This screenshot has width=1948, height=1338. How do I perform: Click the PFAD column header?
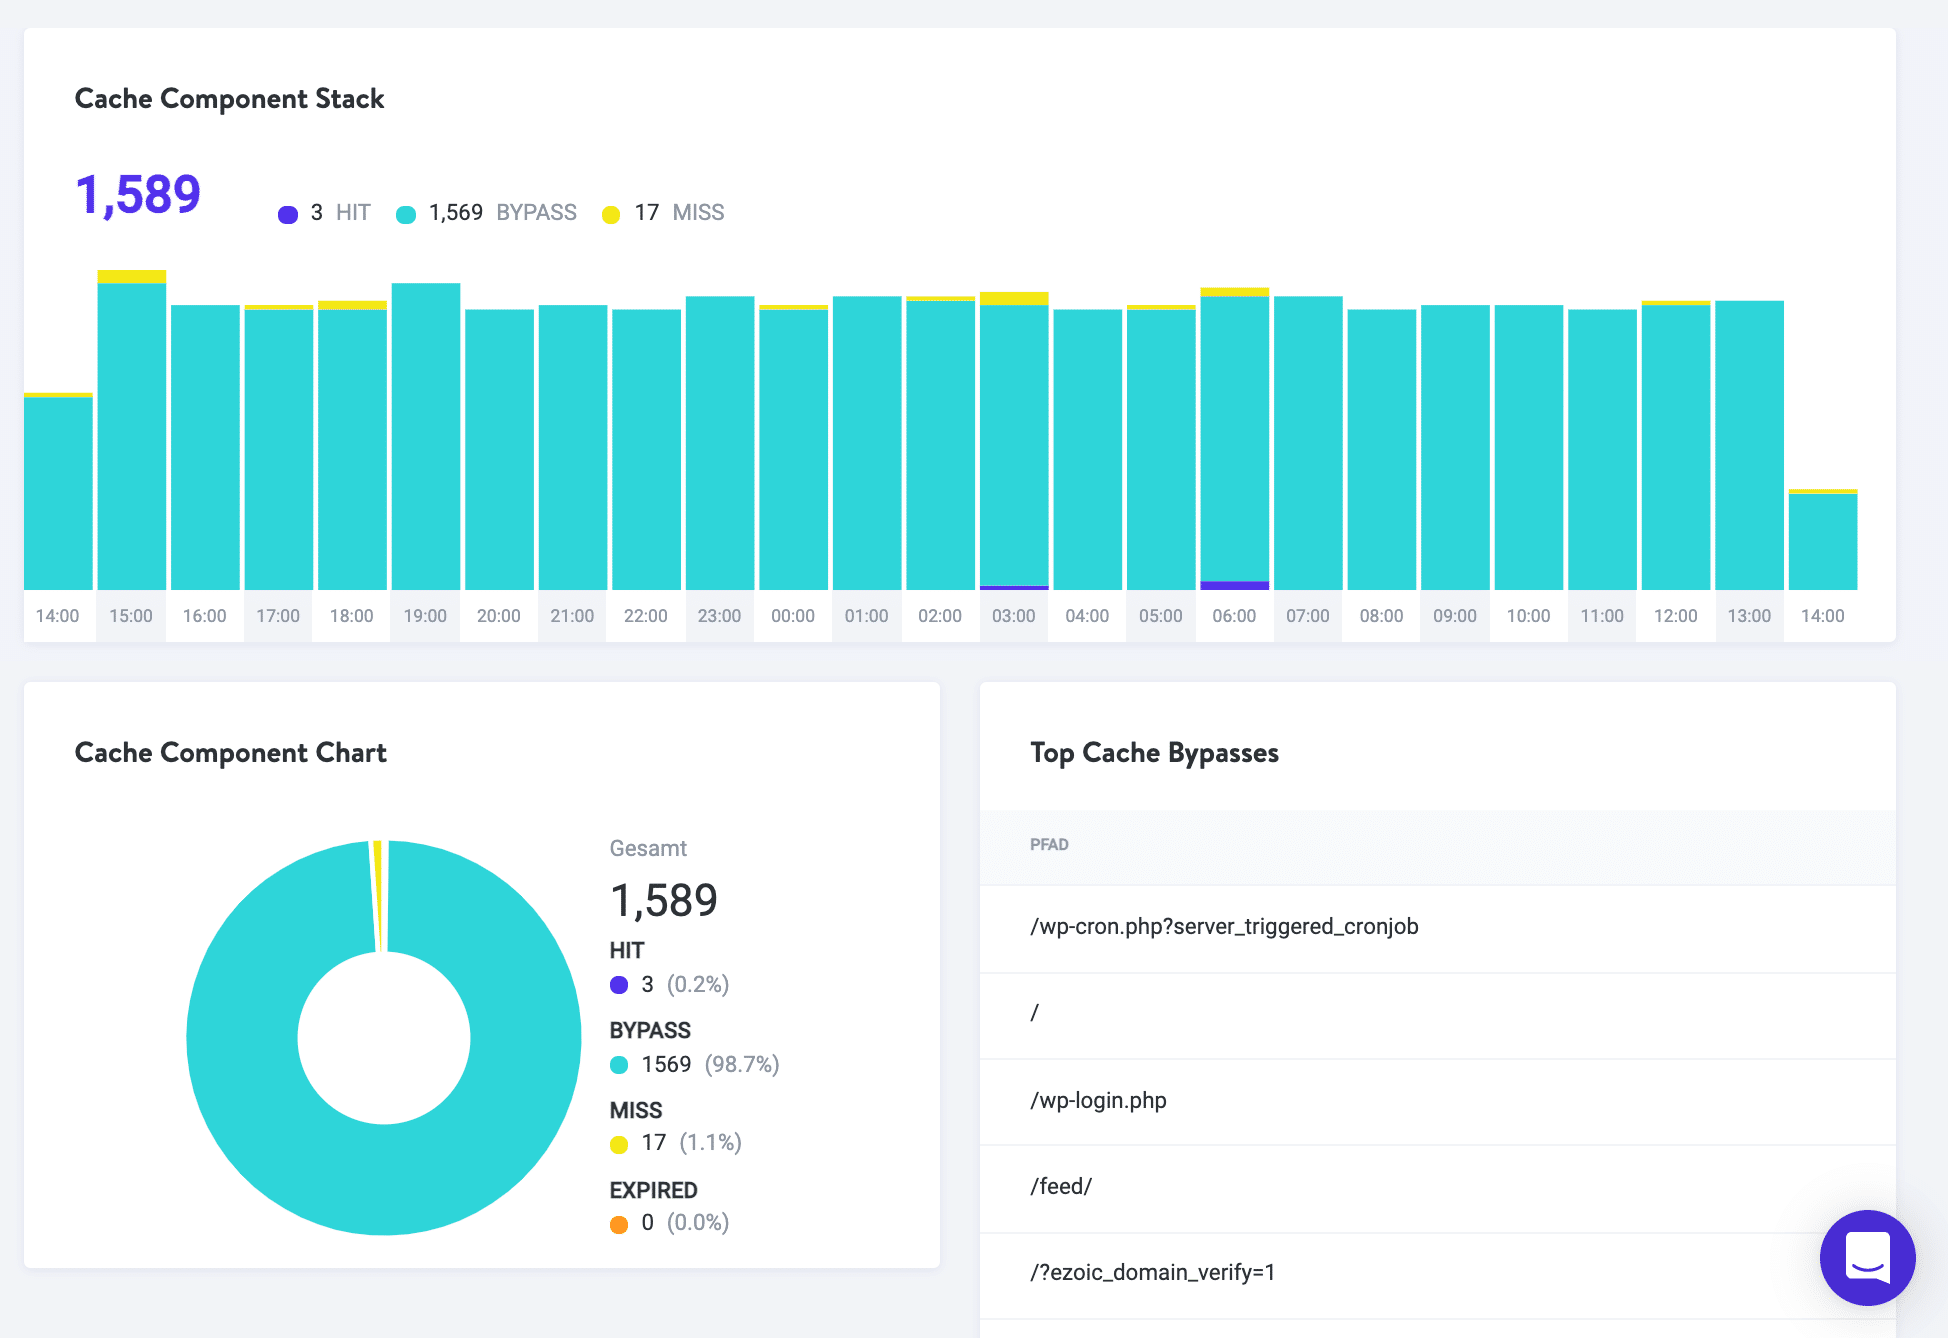[1048, 845]
